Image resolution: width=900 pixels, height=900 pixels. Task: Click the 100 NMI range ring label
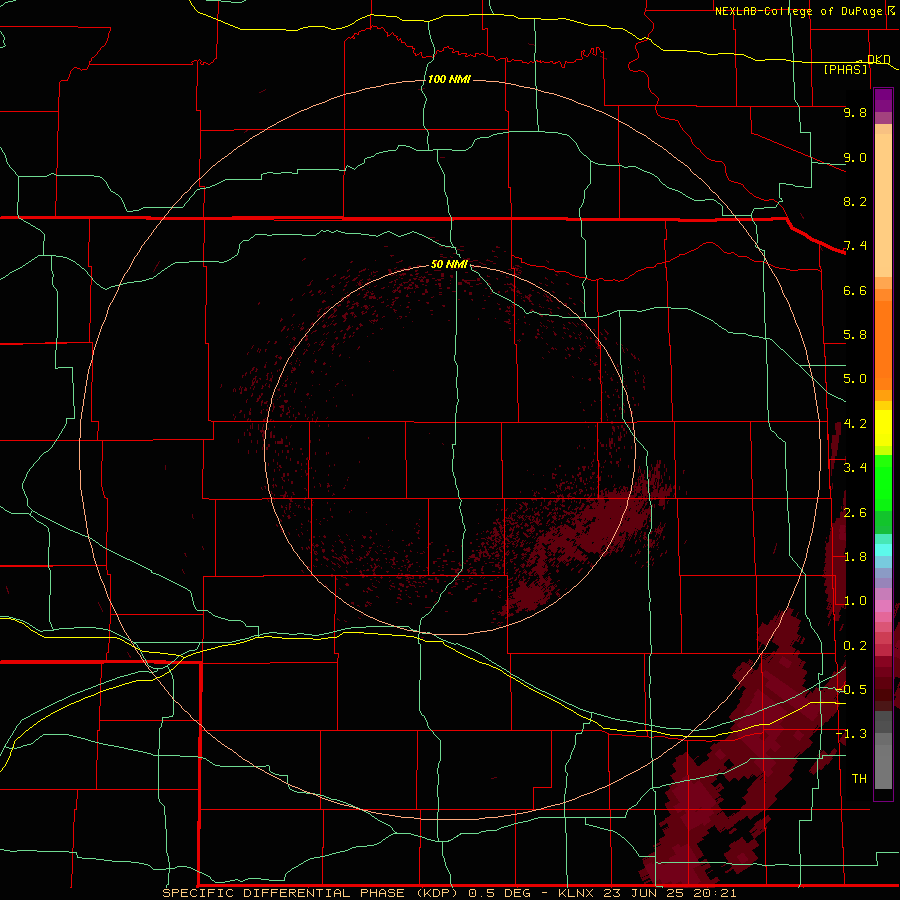click(x=449, y=79)
